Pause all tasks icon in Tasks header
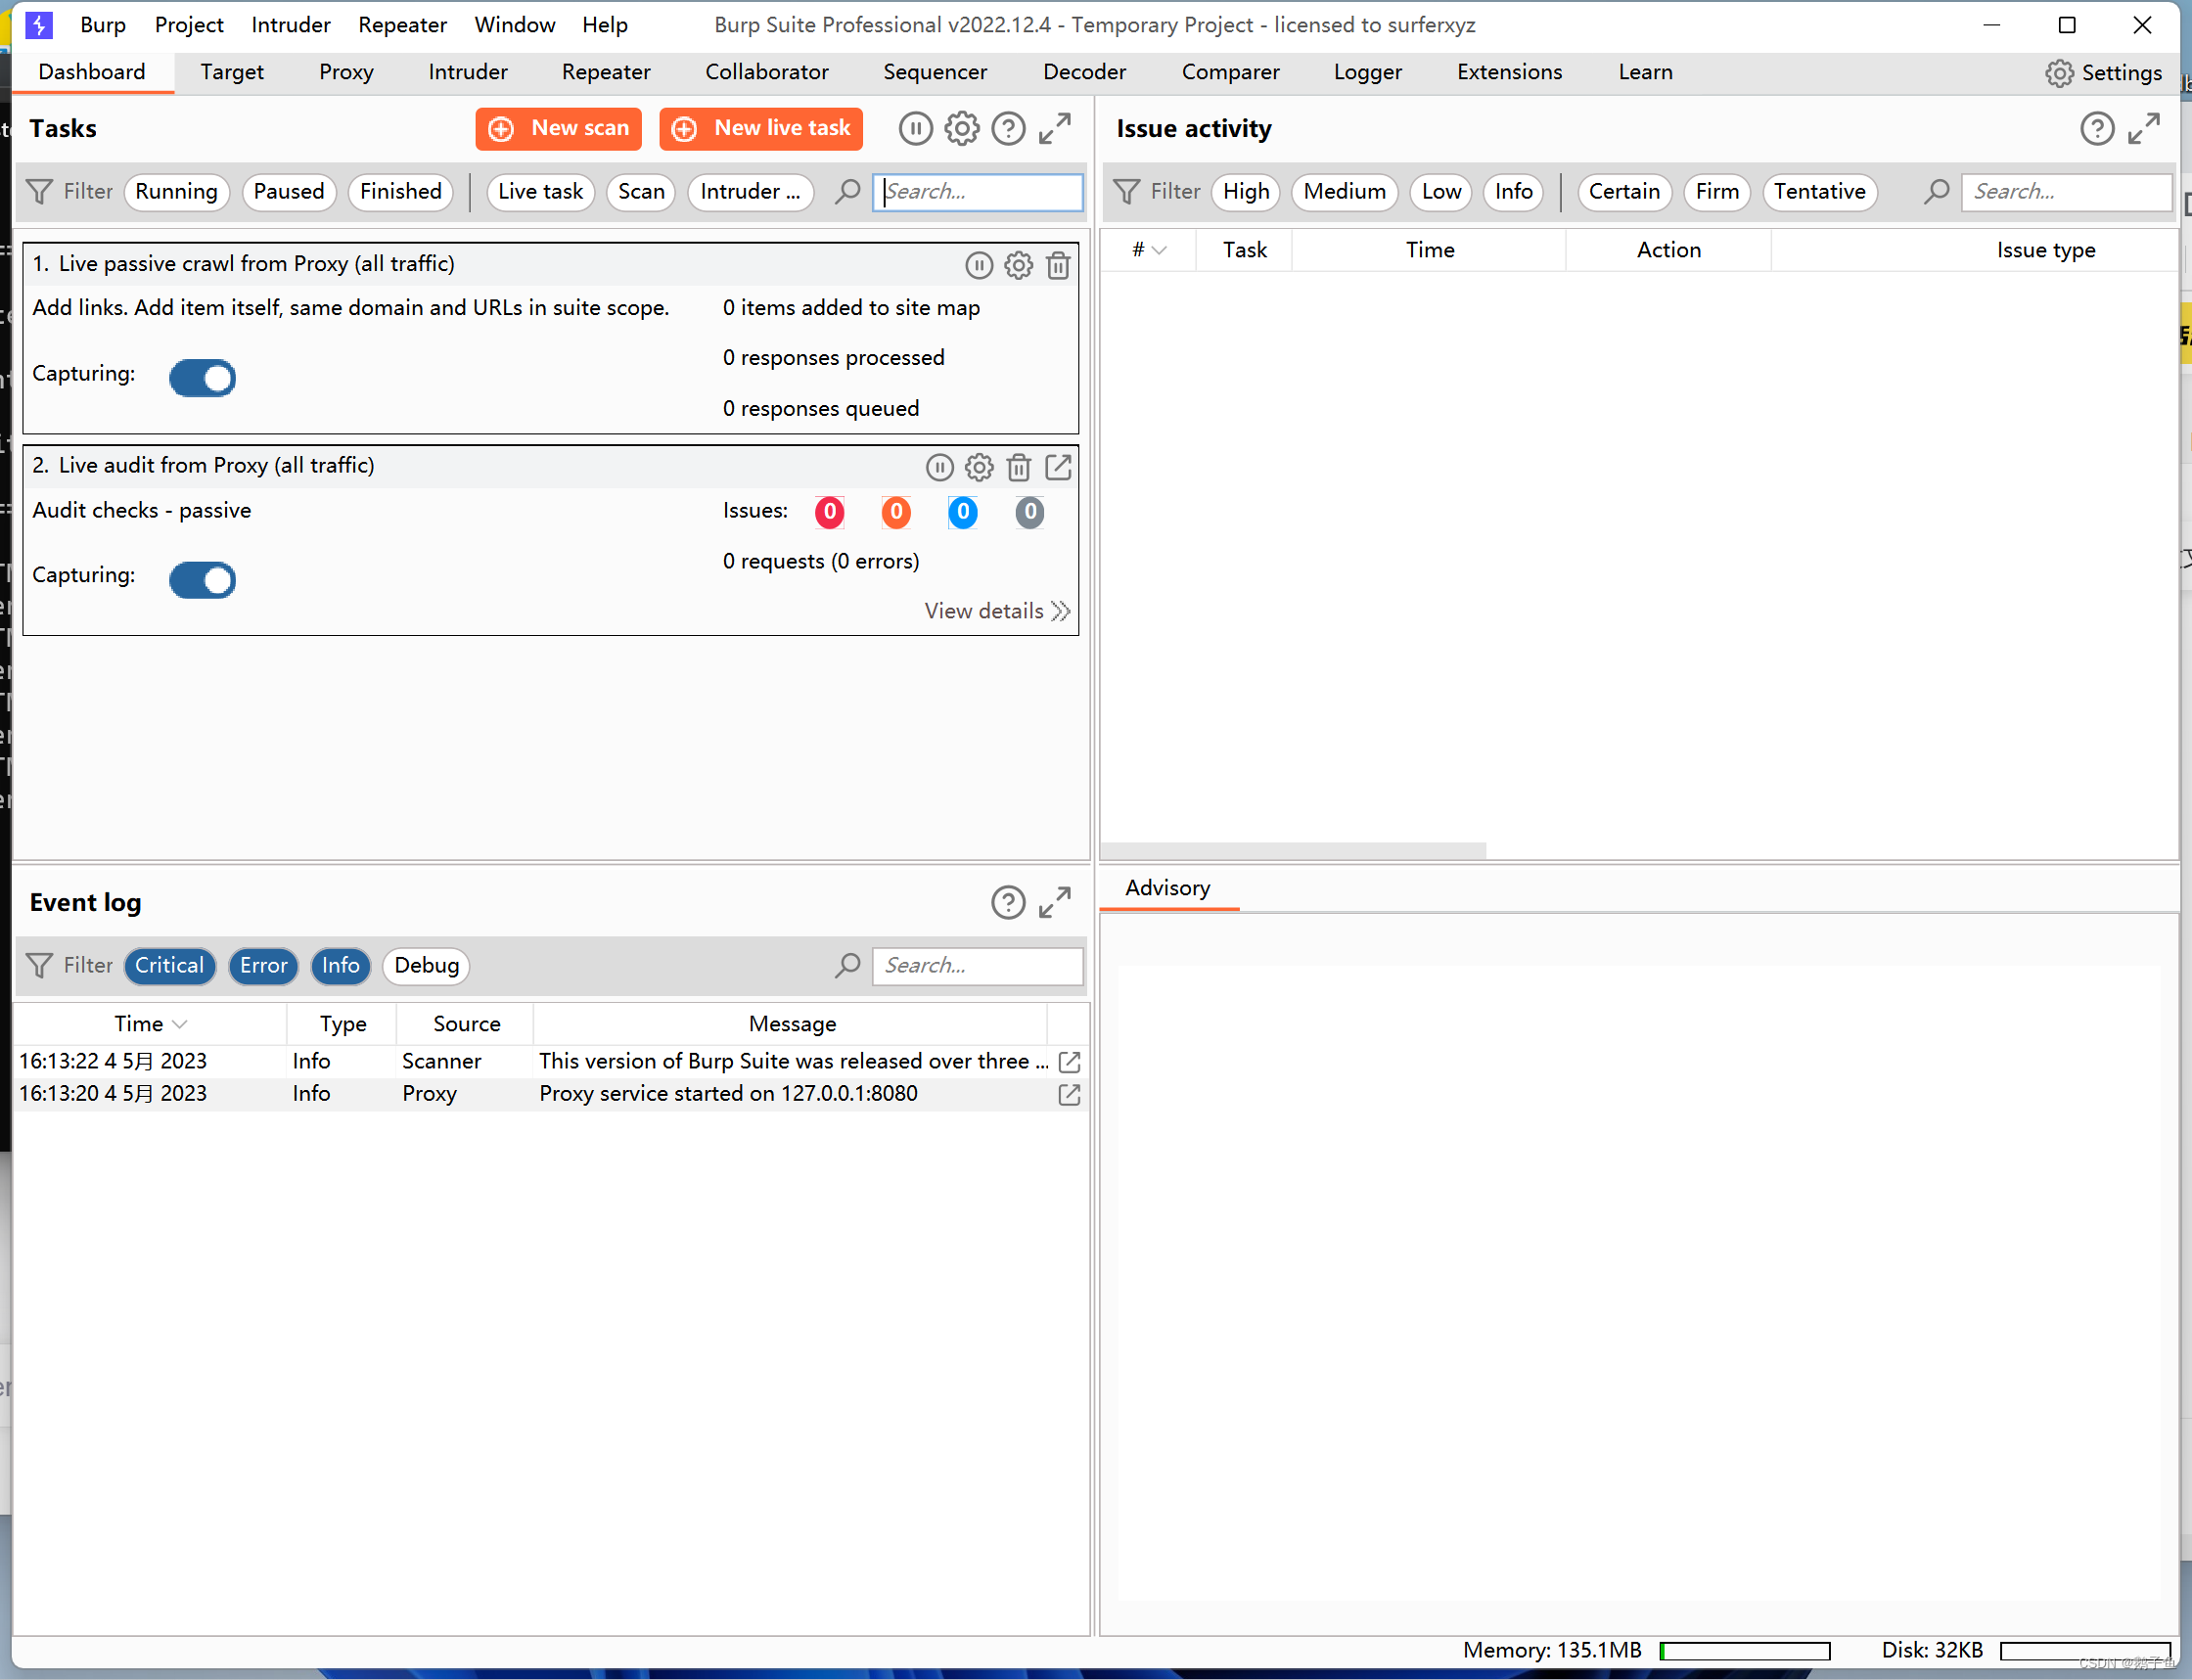Screen dimensions: 2192x1680 (x=914, y=128)
